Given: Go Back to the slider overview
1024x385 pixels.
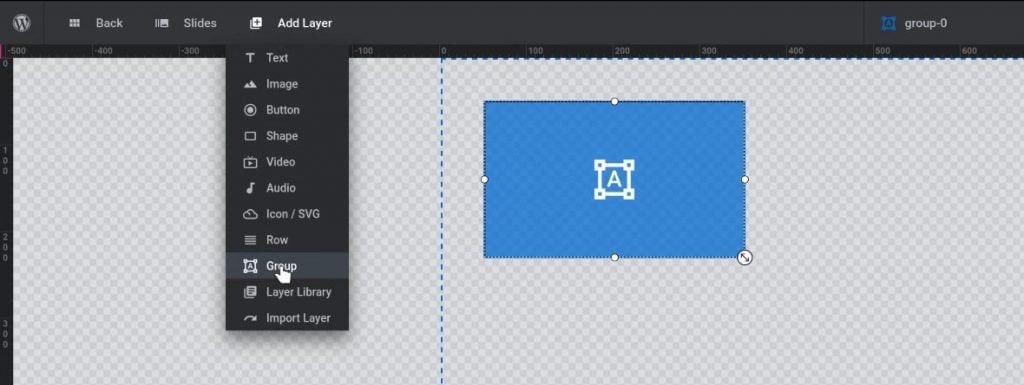Looking at the screenshot, I should click(x=96, y=23).
